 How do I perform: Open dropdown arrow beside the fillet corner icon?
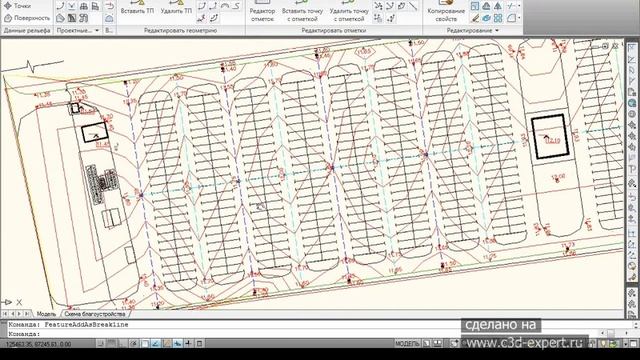(519, 18)
